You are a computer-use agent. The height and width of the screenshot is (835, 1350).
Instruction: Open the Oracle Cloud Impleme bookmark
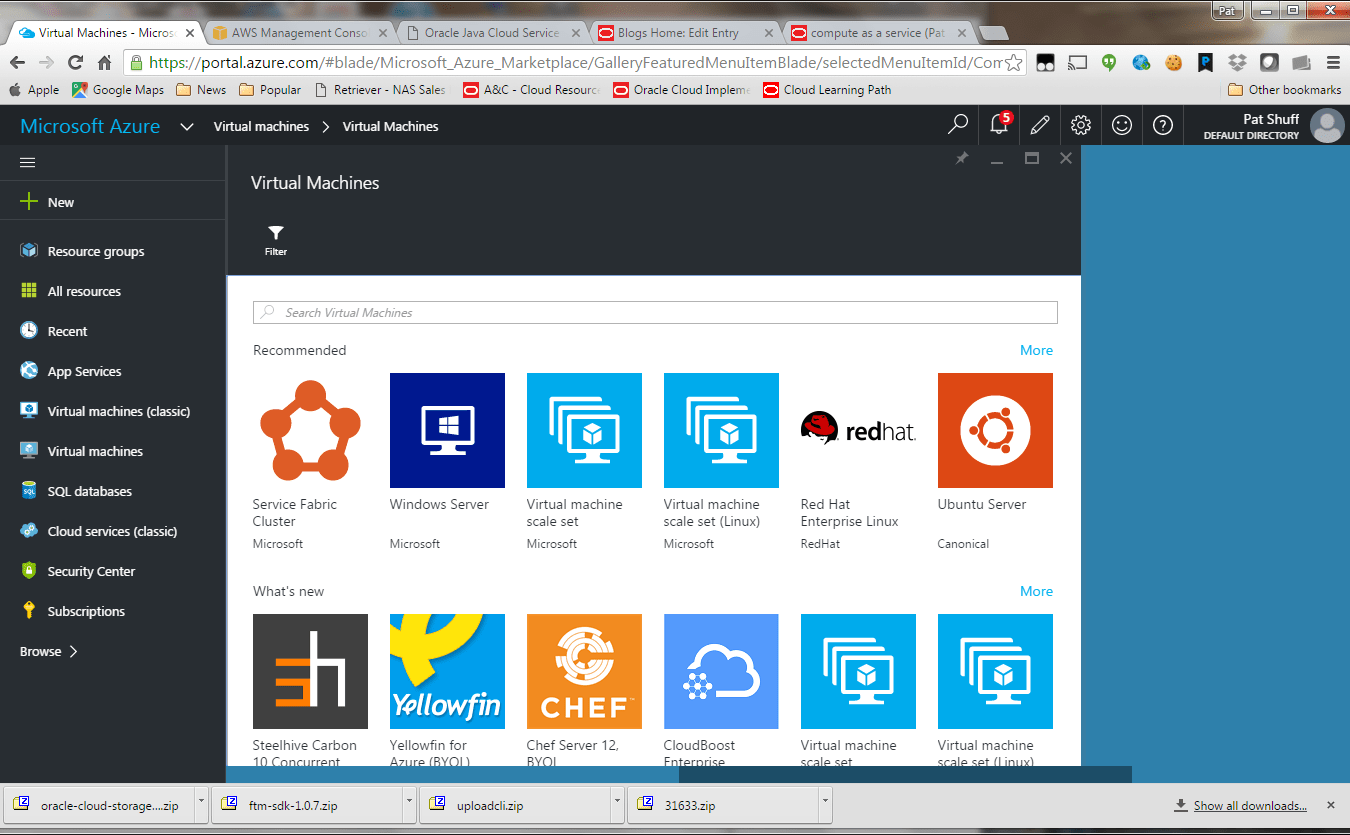pos(682,89)
